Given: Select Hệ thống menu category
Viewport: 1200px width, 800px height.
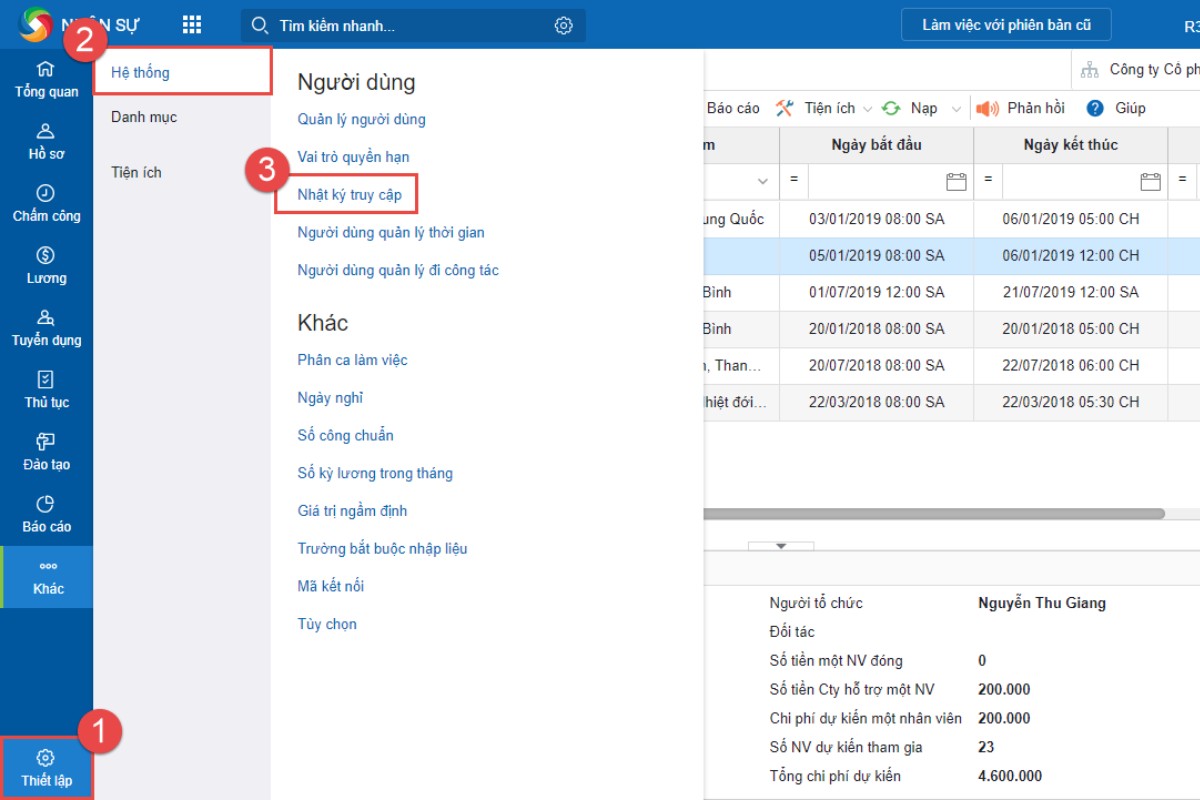Looking at the screenshot, I should click(x=183, y=72).
